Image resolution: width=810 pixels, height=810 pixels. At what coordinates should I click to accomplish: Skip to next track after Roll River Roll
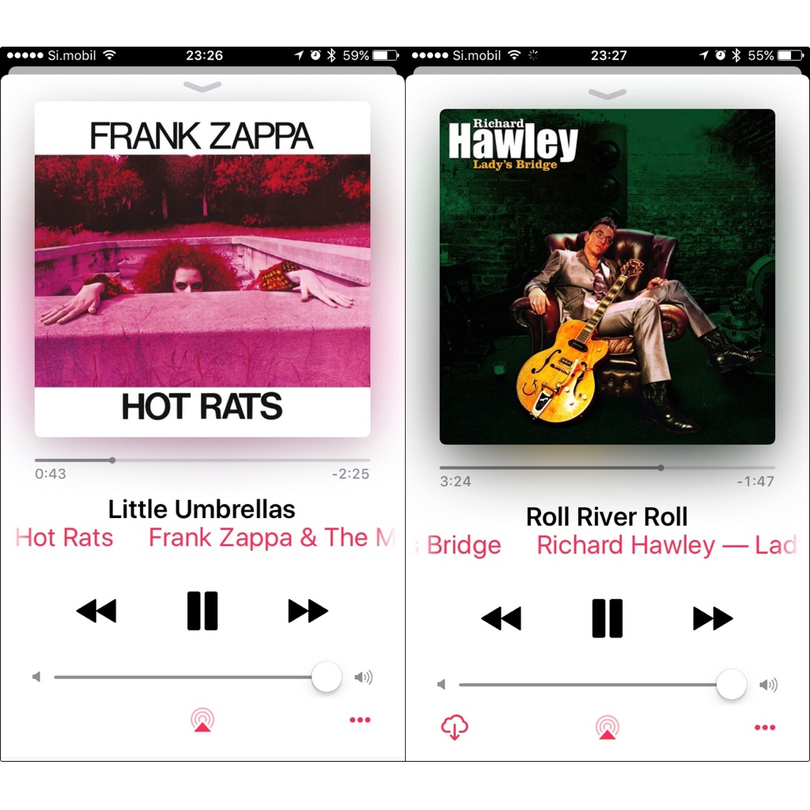(x=713, y=618)
